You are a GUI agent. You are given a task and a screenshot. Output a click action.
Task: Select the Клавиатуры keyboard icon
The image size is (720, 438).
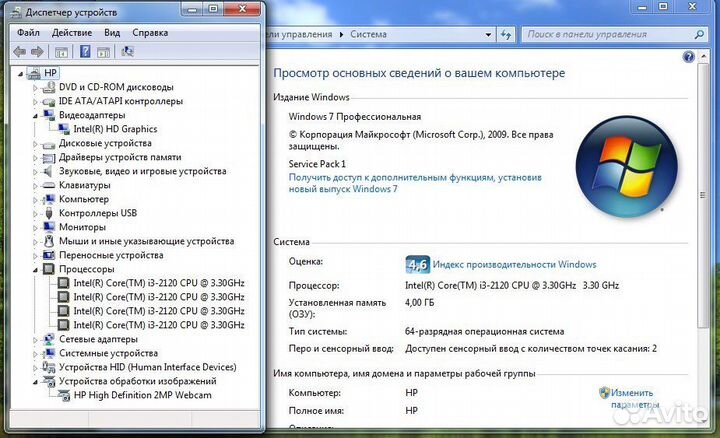coord(49,185)
